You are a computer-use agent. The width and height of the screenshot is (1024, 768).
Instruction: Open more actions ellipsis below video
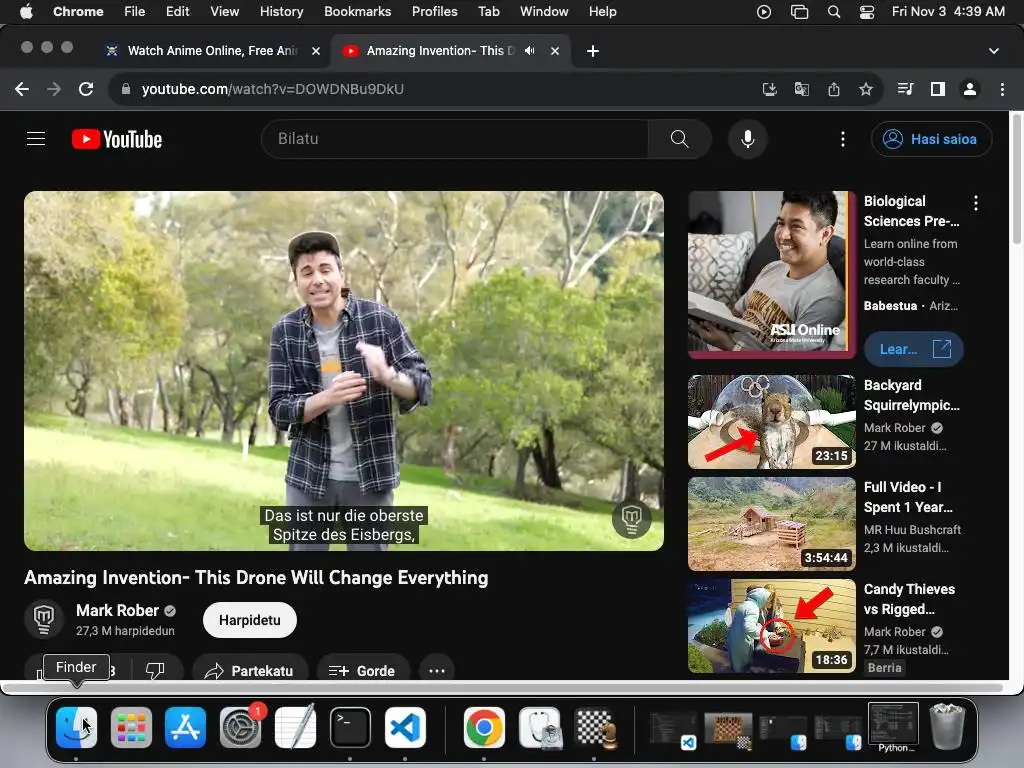436,671
